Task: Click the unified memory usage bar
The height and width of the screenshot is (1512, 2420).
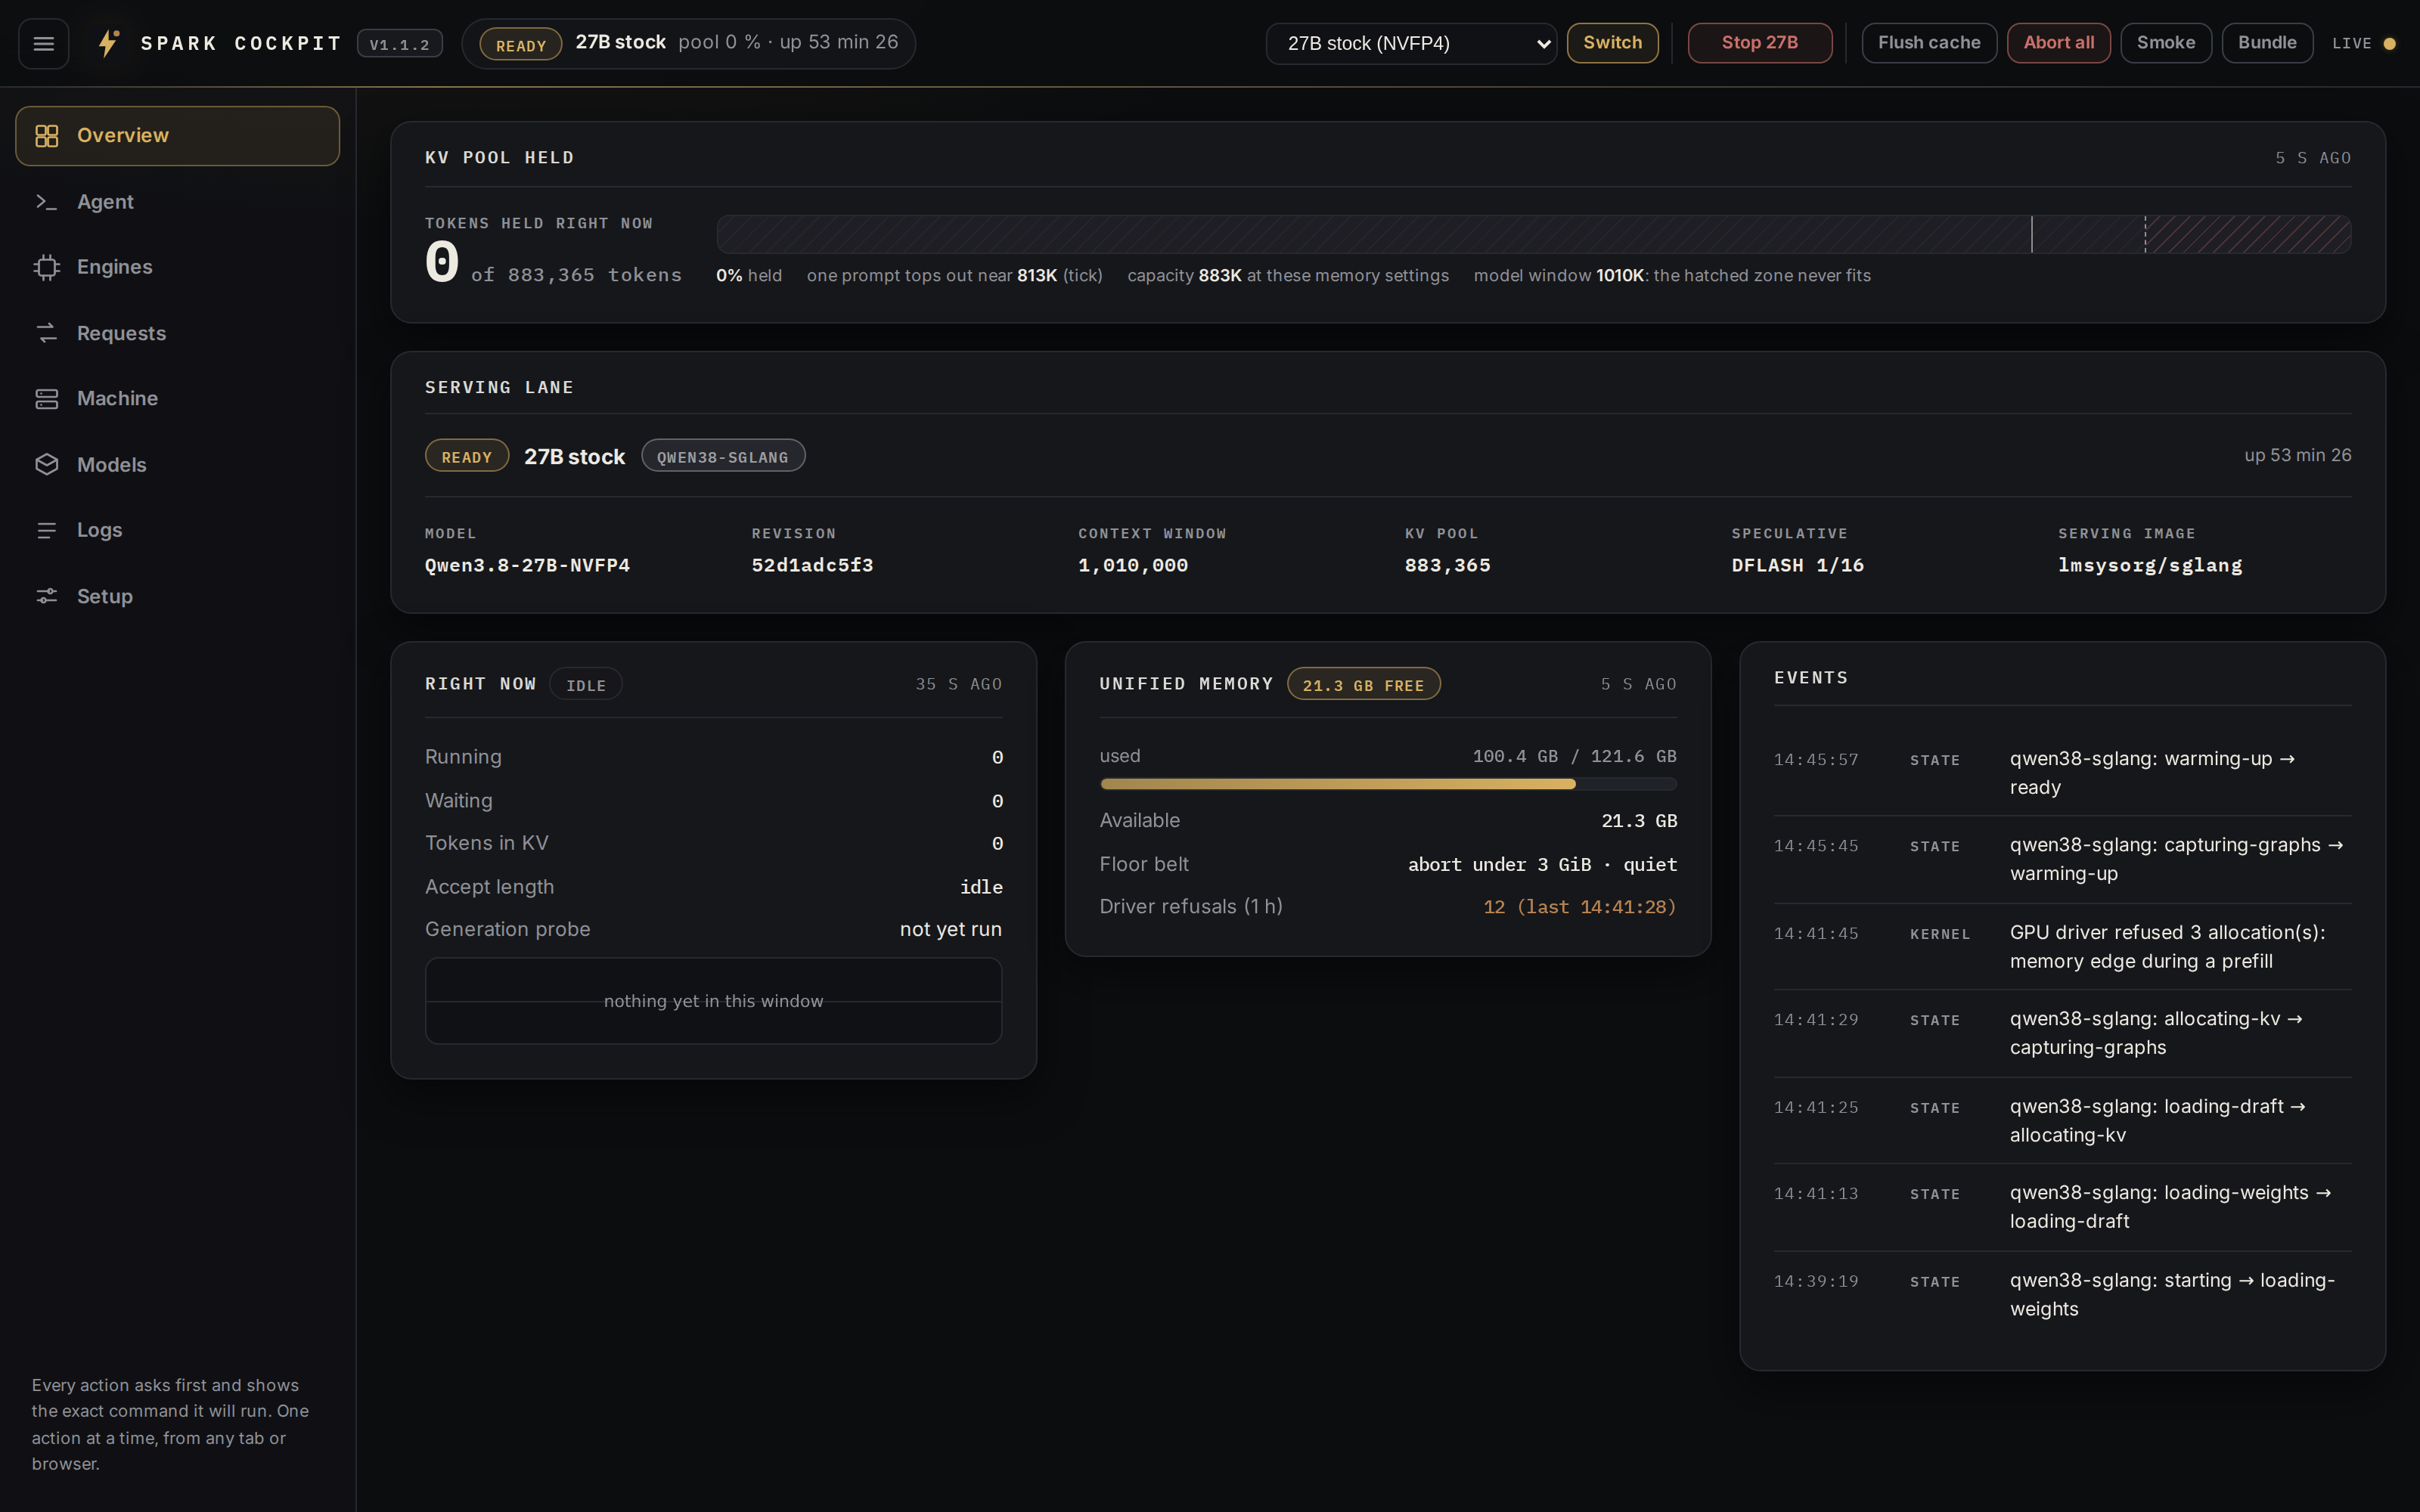Action: click(1388, 784)
